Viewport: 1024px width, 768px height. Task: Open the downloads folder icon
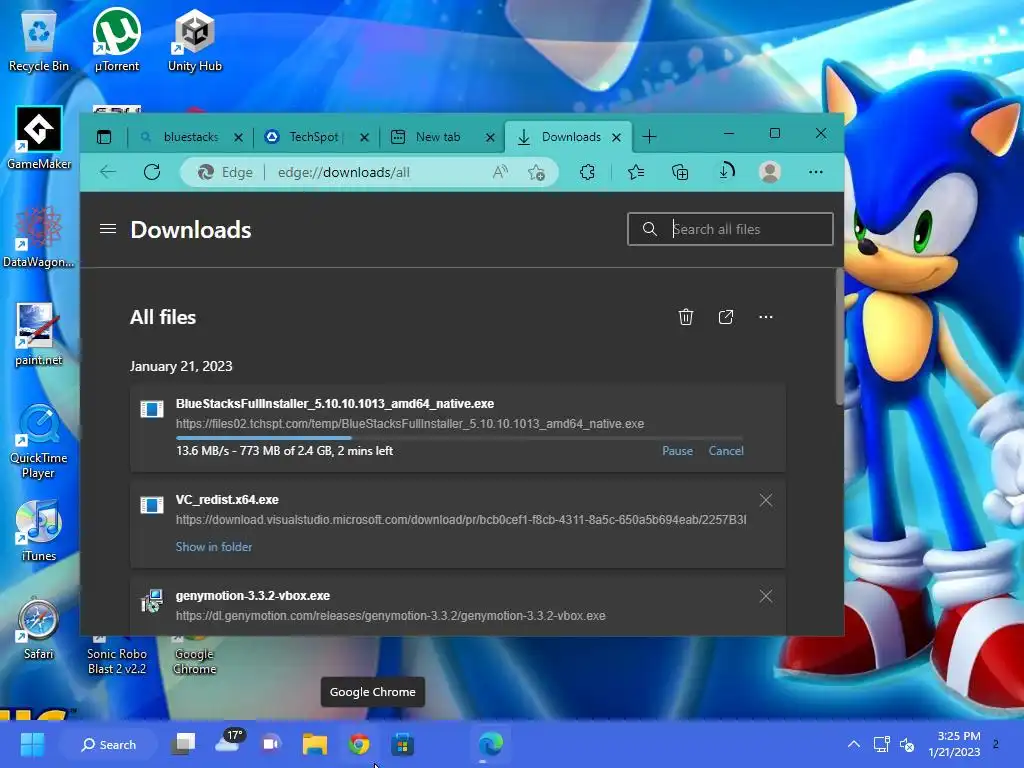coord(726,317)
